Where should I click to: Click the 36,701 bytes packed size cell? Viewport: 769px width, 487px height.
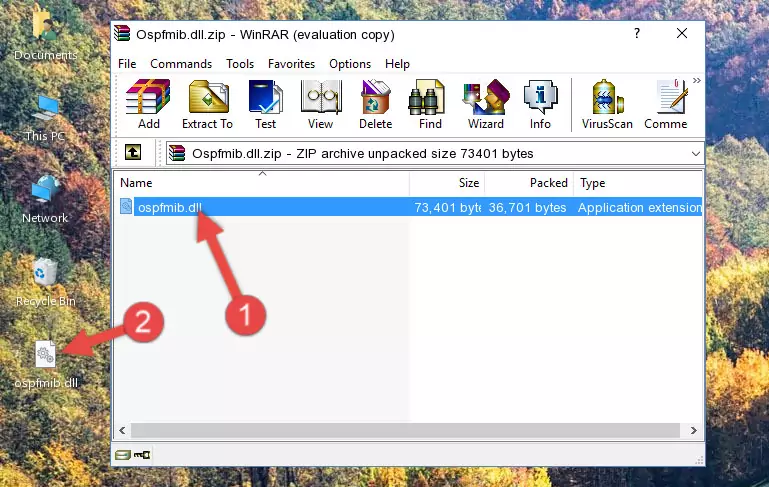527,207
